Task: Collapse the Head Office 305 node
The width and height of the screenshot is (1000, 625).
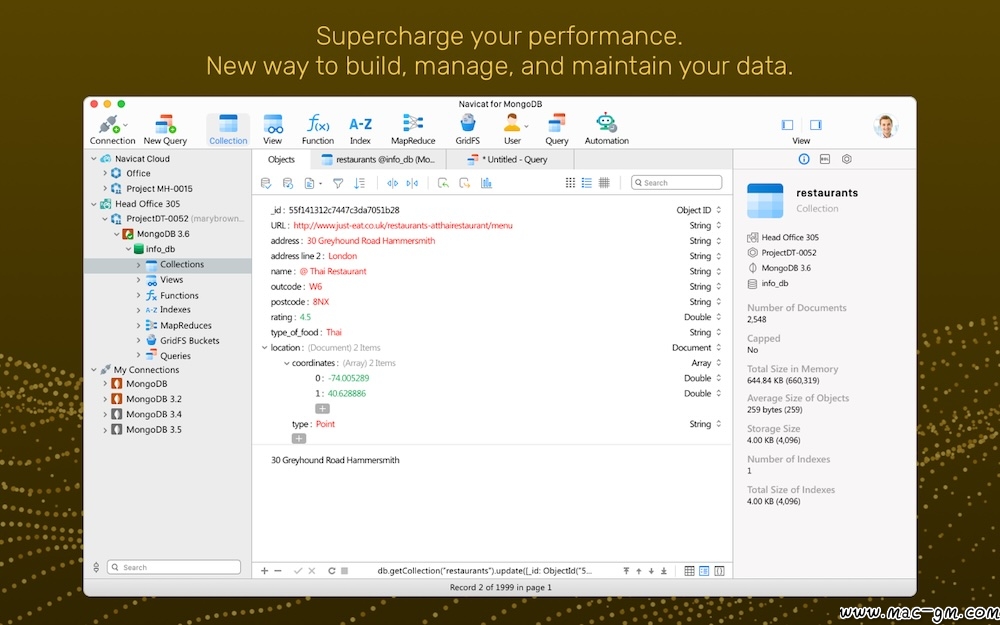Action: (x=94, y=204)
